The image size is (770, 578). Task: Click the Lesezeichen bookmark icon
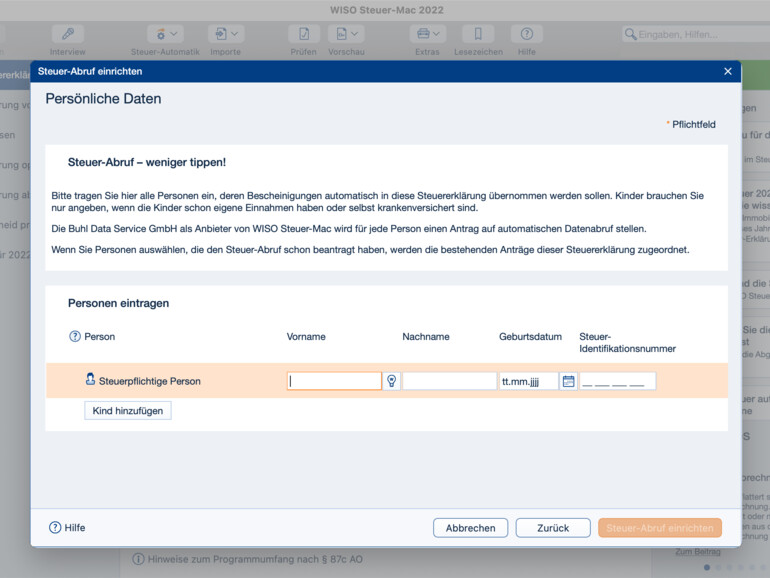[x=478, y=34]
